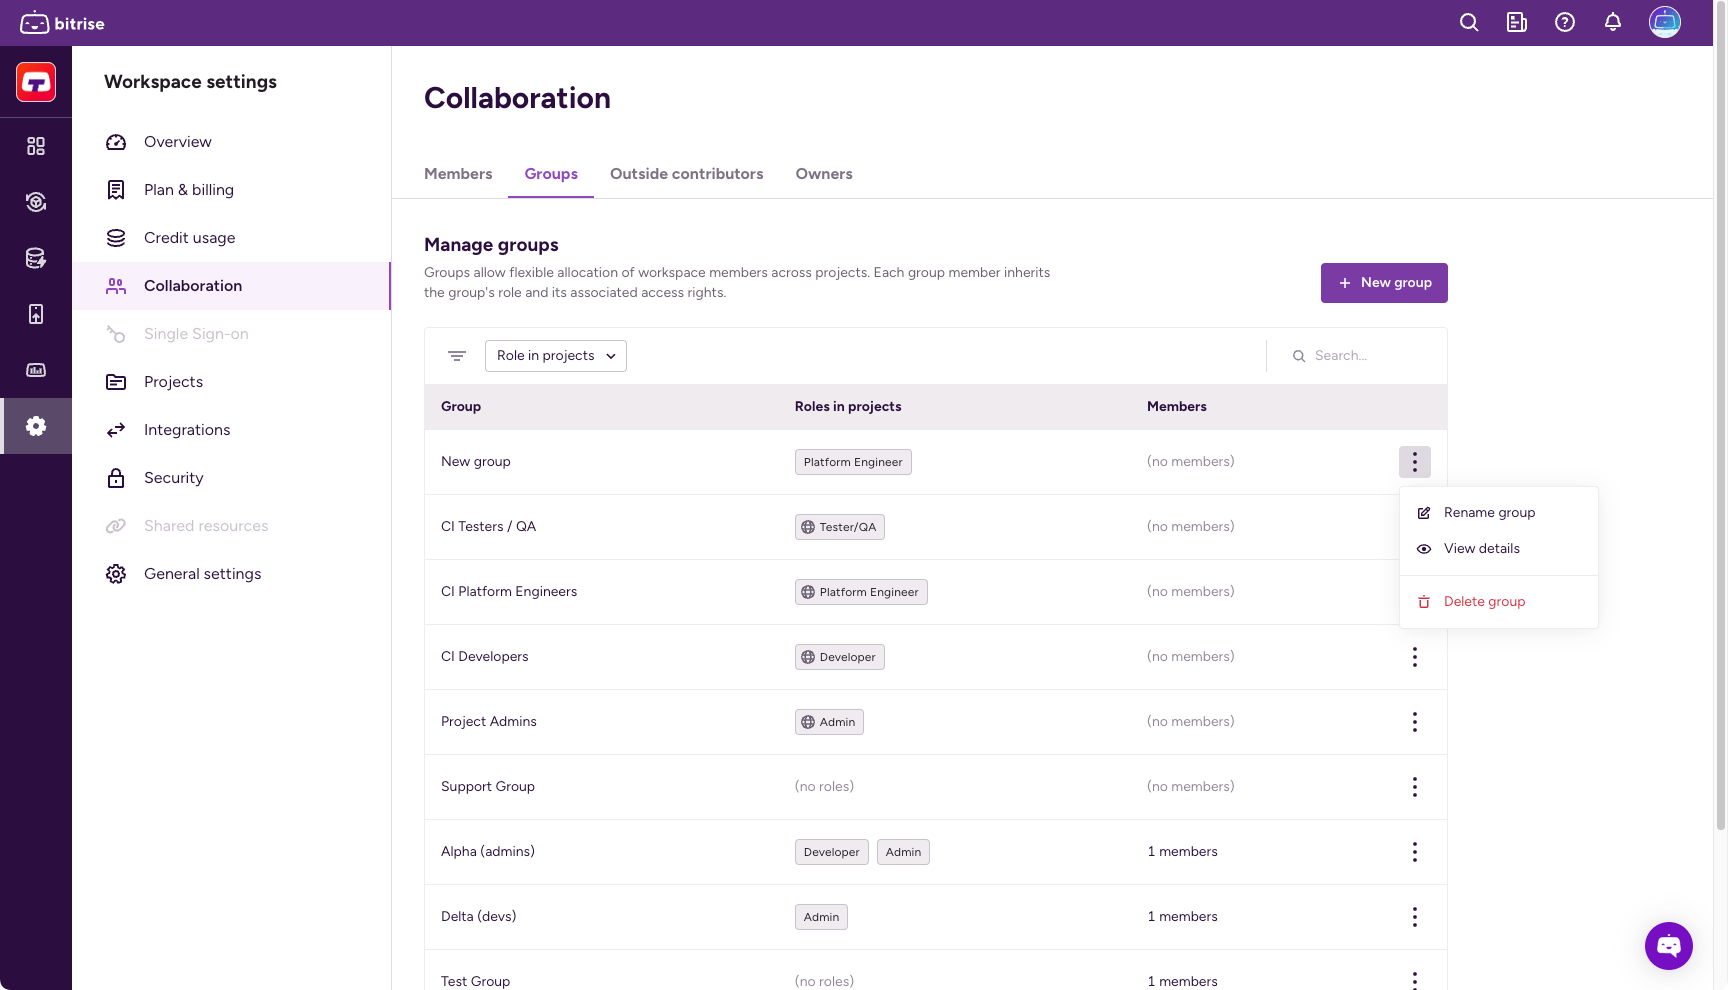Open the Alpha (admins) row options menu

click(x=1414, y=852)
